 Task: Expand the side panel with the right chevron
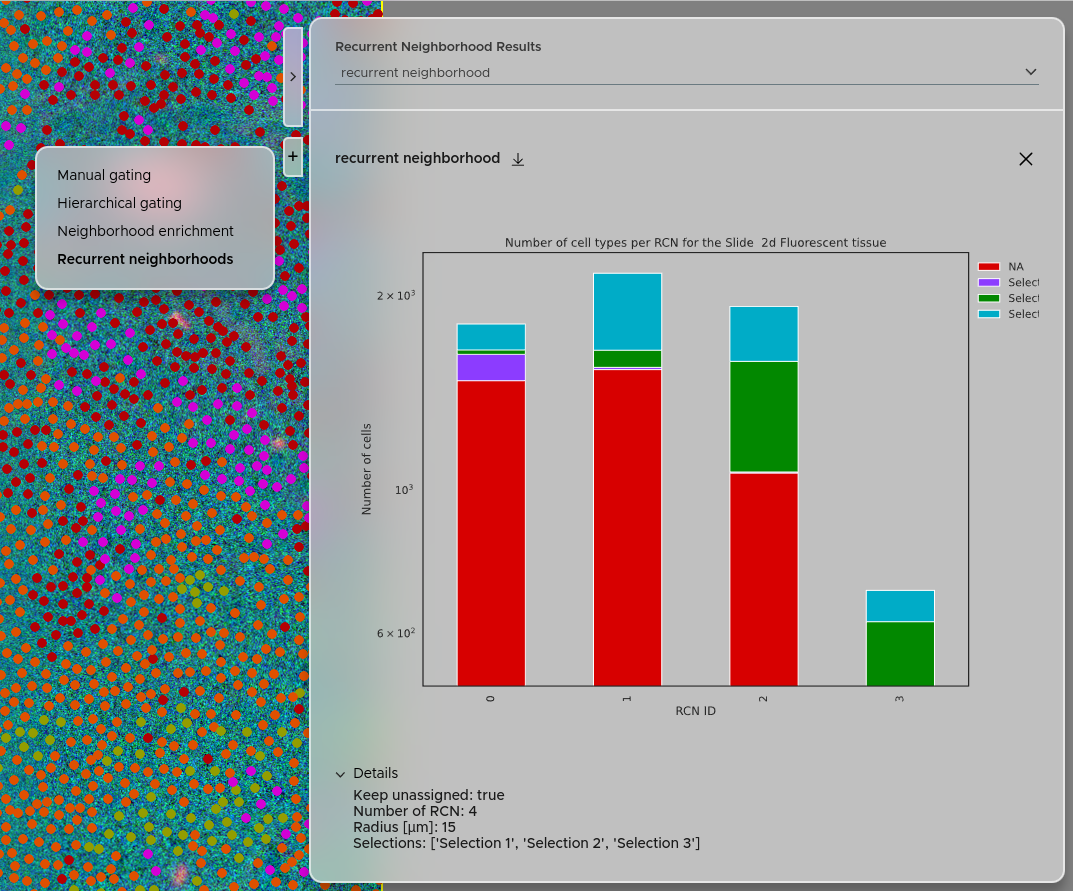pos(293,76)
